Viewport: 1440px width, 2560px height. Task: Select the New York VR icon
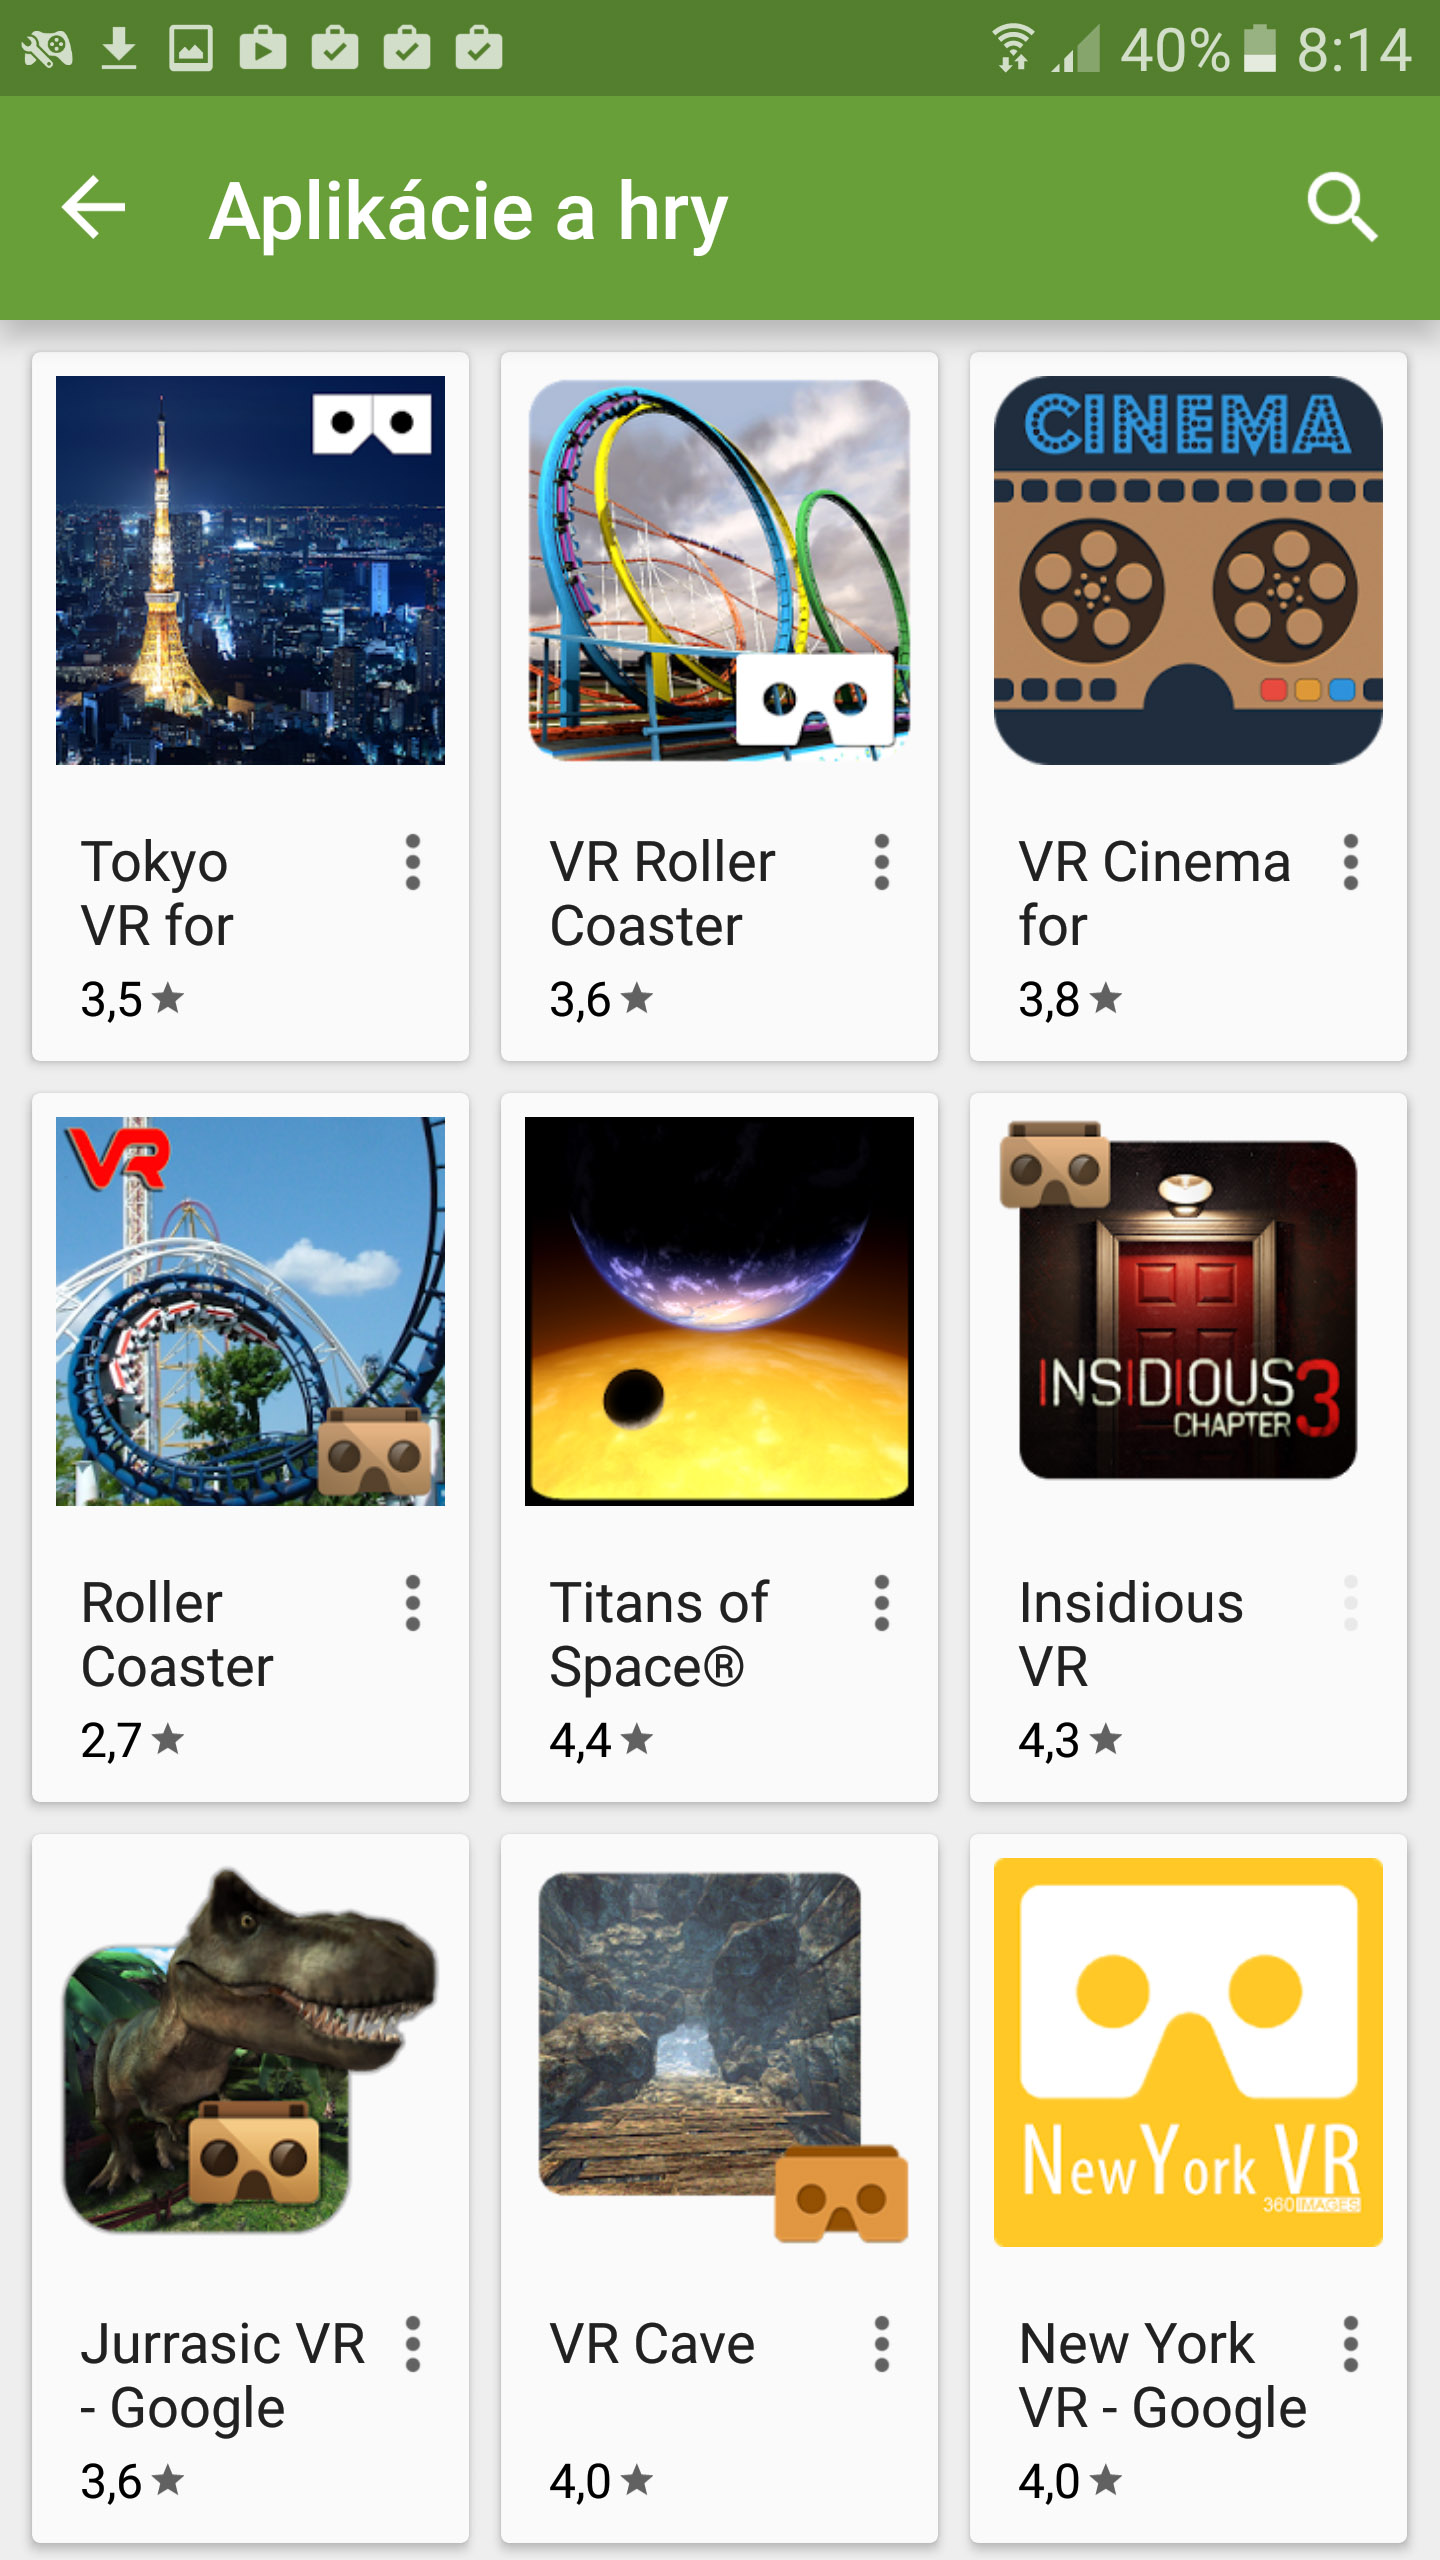pyautogui.click(x=1188, y=2052)
